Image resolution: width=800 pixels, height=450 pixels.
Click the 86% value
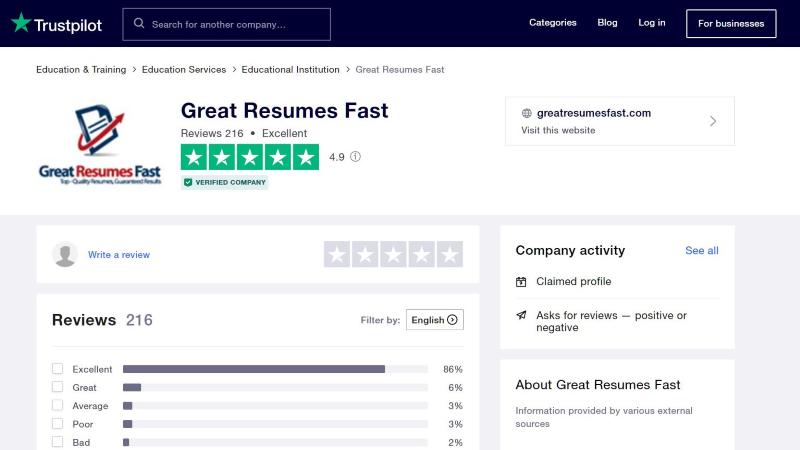tap(453, 369)
